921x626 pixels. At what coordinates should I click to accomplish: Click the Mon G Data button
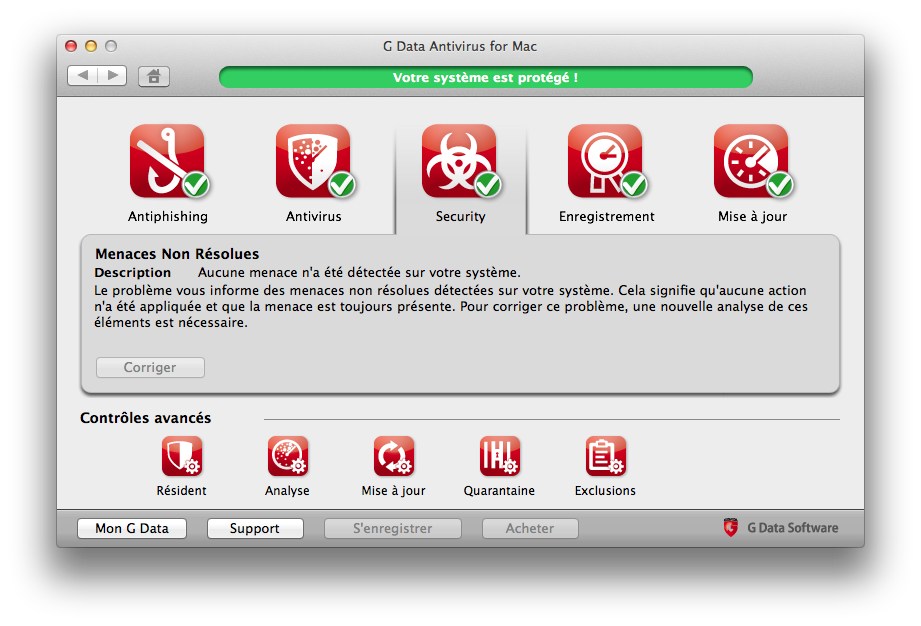pos(132,529)
